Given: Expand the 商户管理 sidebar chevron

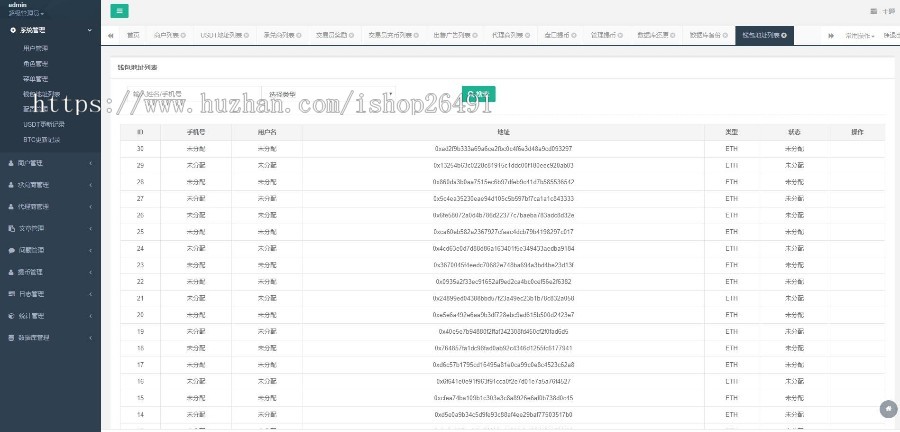Looking at the screenshot, I should [90, 164].
